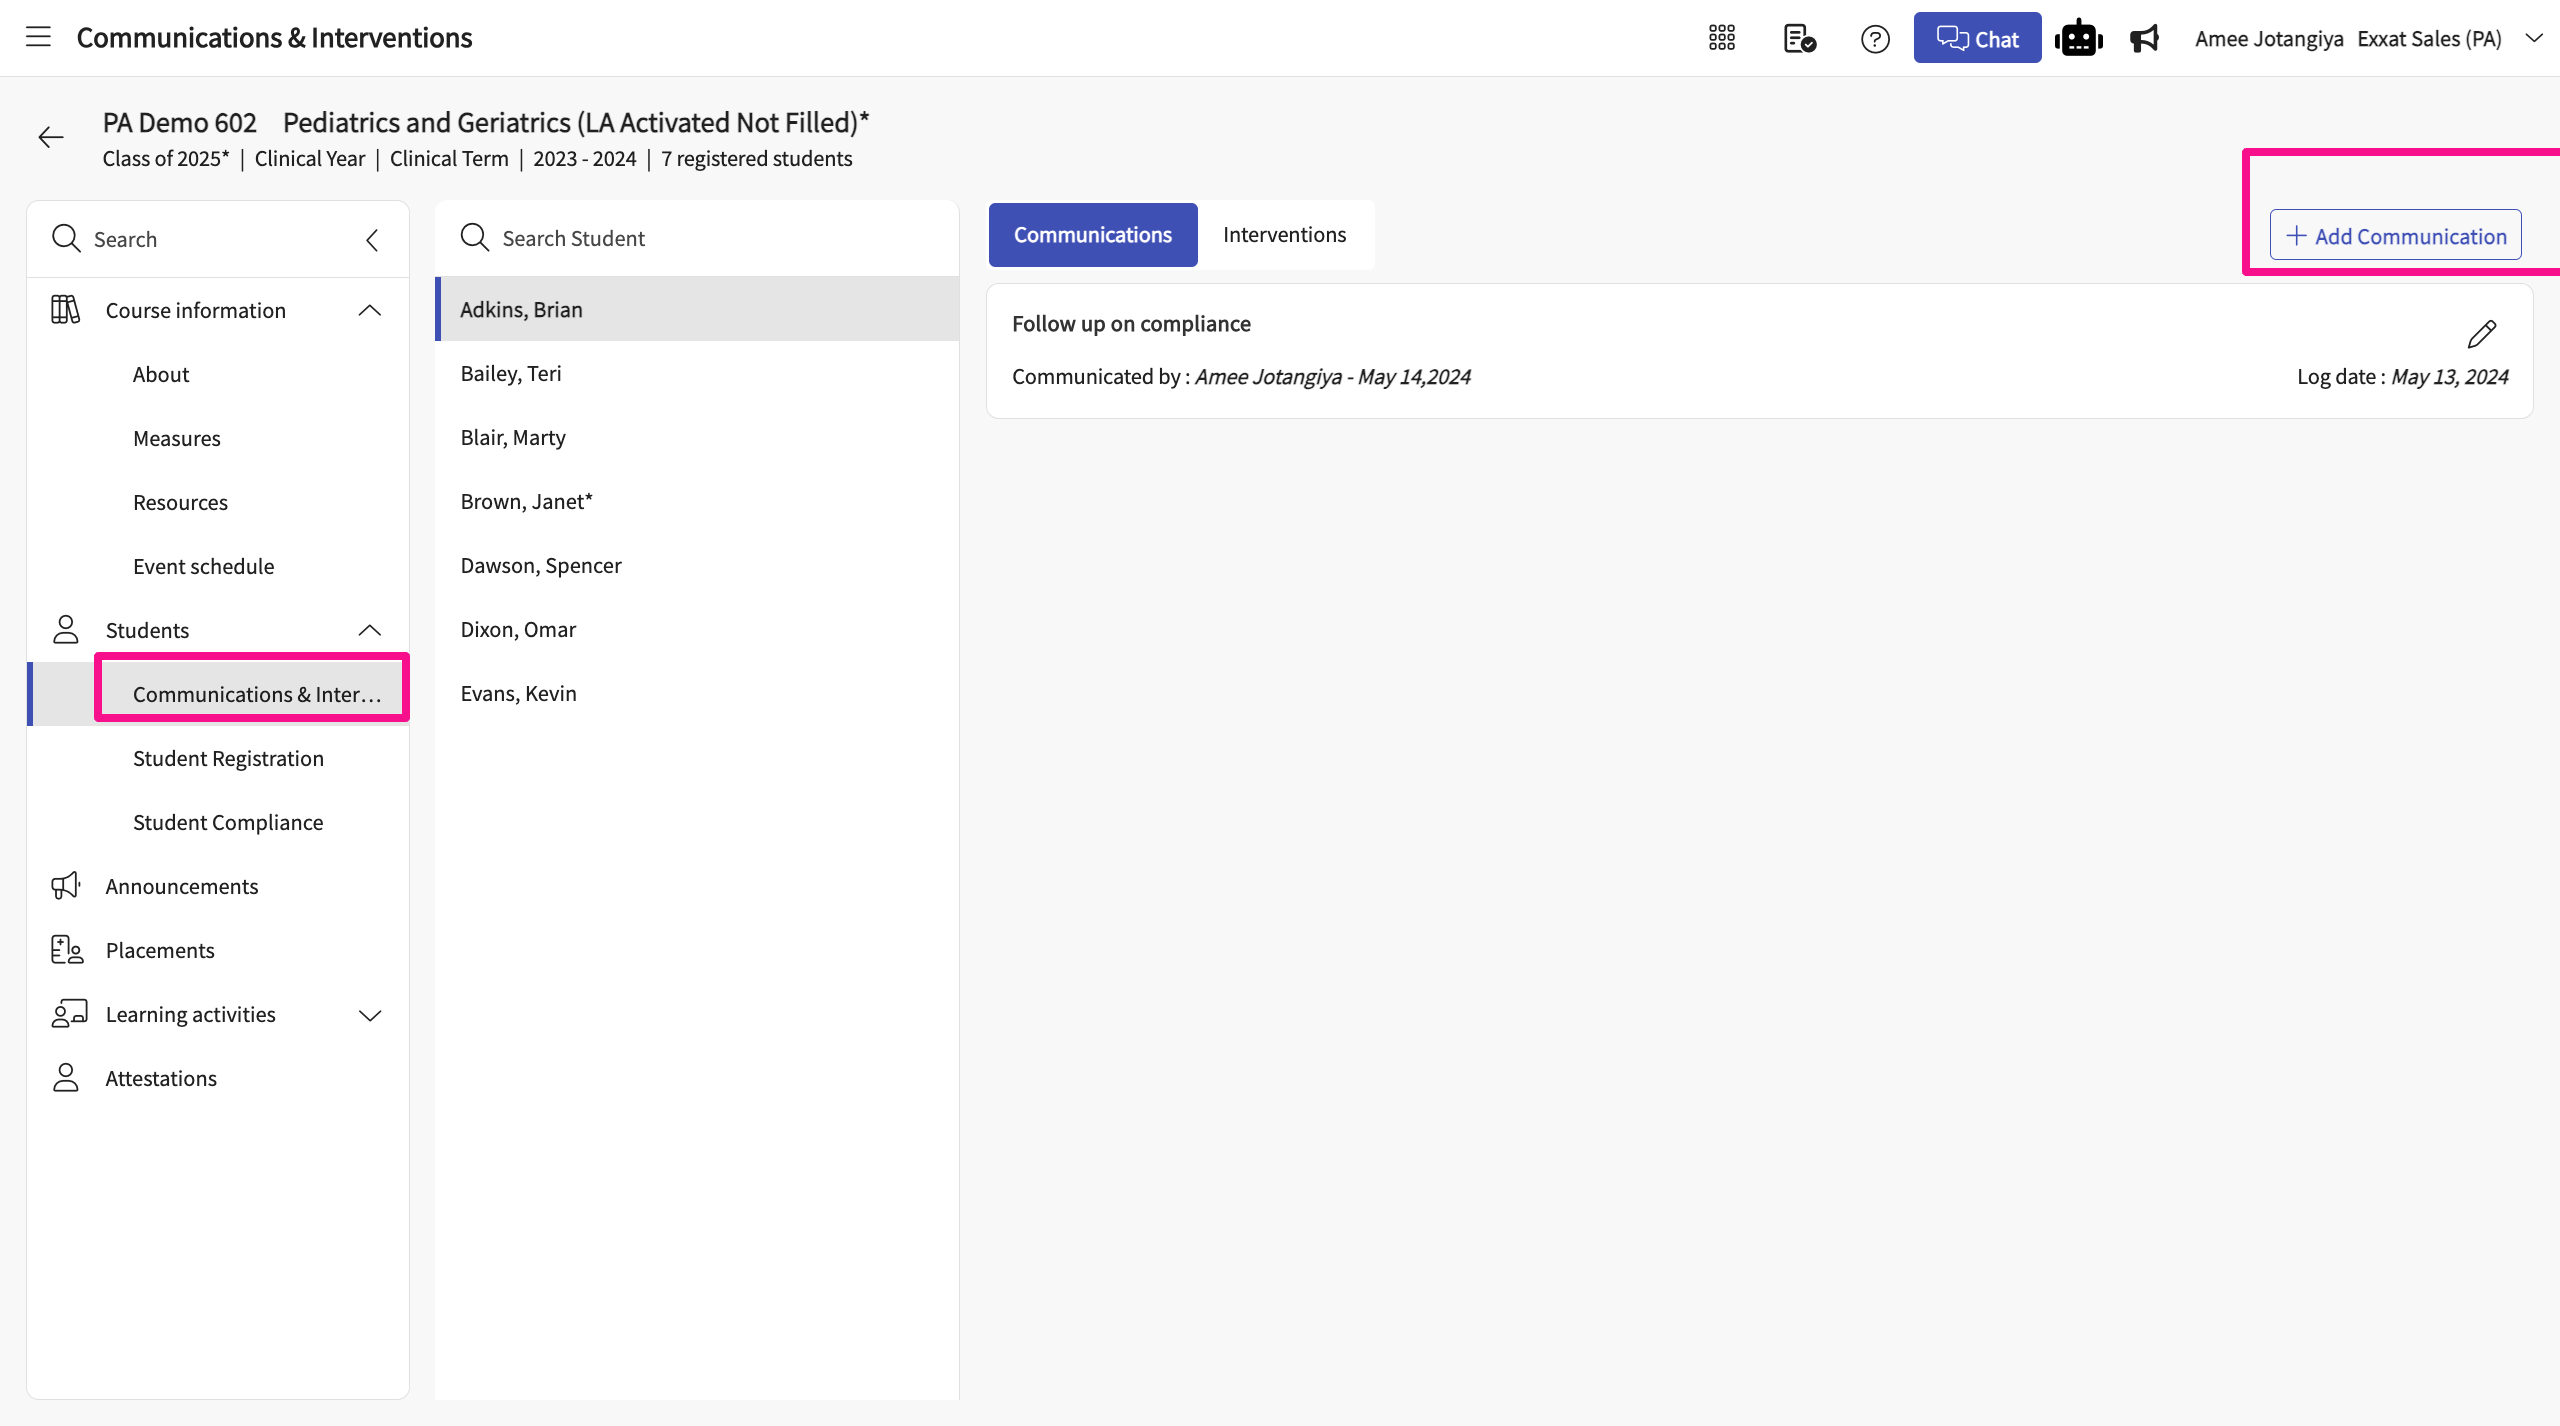Select the Communications tab

click(1092, 235)
